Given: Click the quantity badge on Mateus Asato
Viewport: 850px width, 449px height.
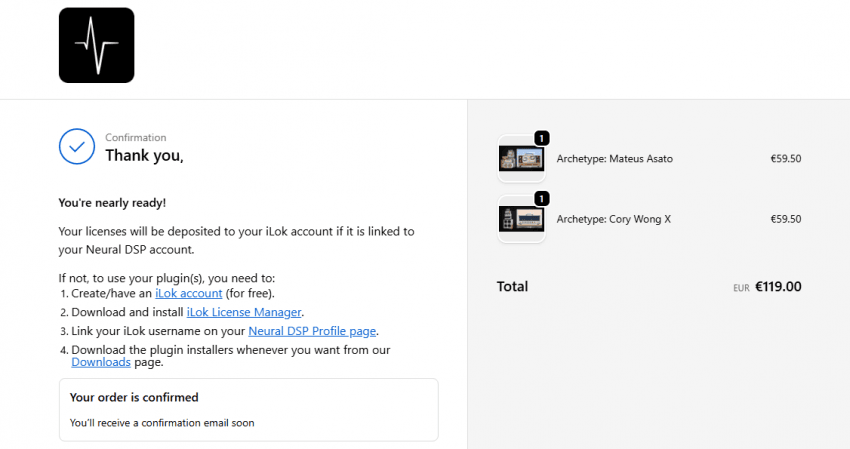Looking at the screenshot, I should (x=541, y=138).
